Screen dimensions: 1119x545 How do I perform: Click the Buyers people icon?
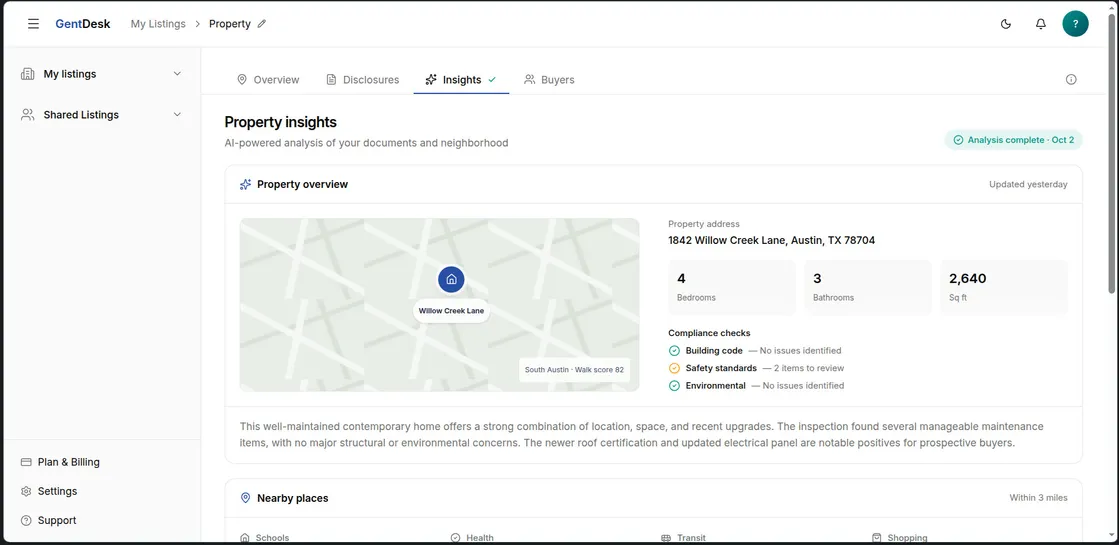(530, 80)
